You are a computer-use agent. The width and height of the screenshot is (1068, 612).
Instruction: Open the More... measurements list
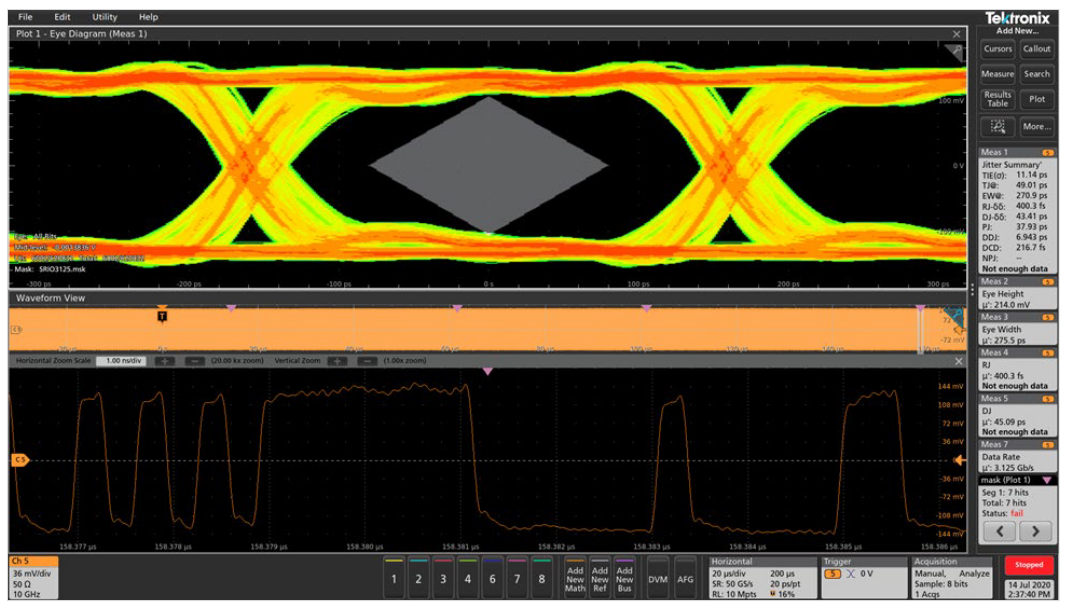tap(1039, 126)
